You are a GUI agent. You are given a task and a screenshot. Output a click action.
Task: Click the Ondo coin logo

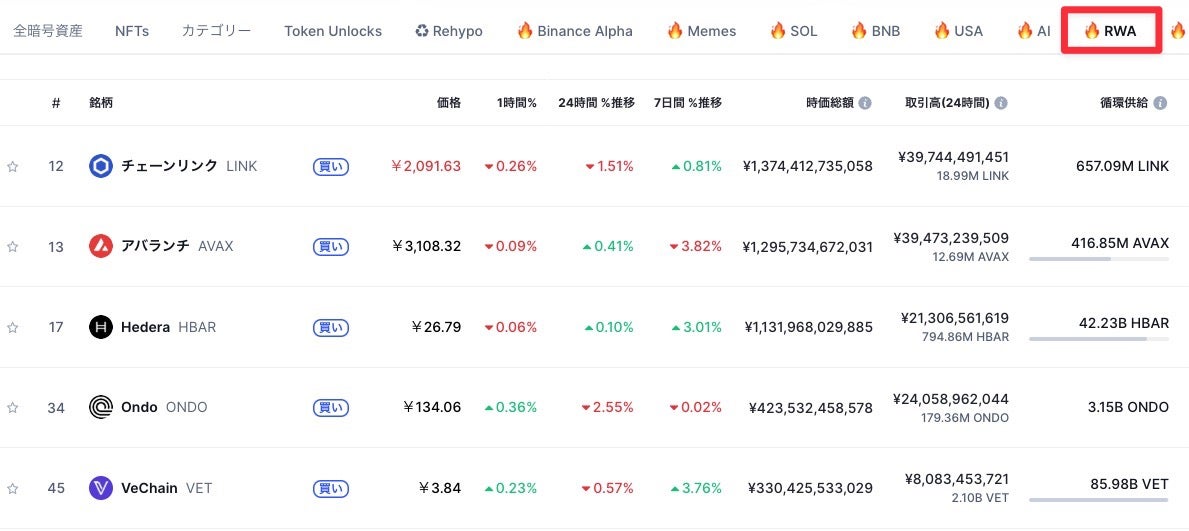tap(101, 407)
